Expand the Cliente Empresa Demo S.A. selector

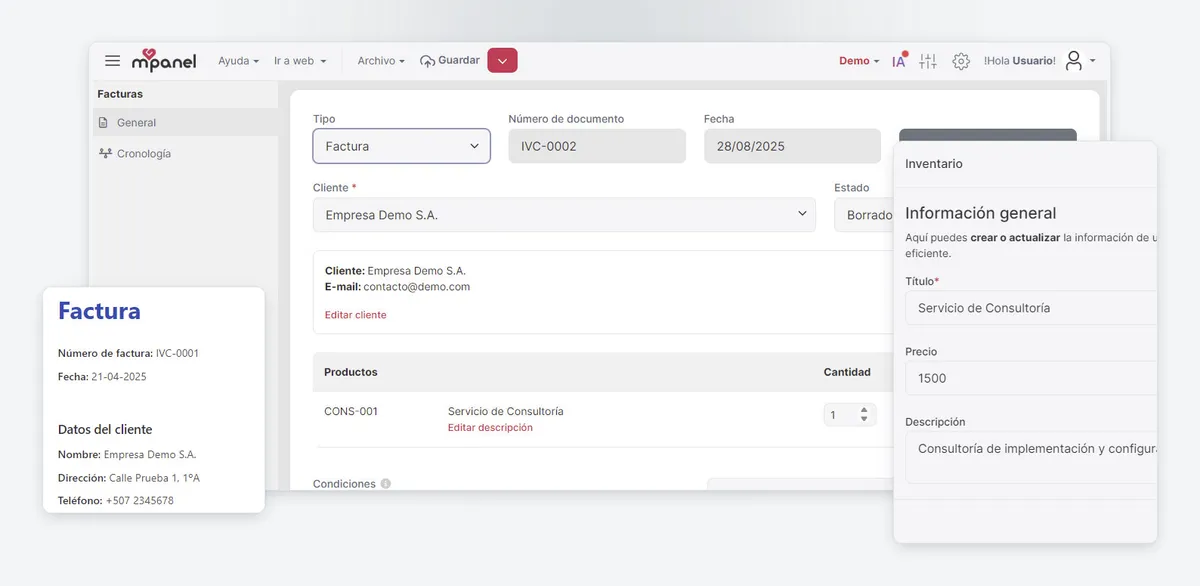(x=564, y=215)
